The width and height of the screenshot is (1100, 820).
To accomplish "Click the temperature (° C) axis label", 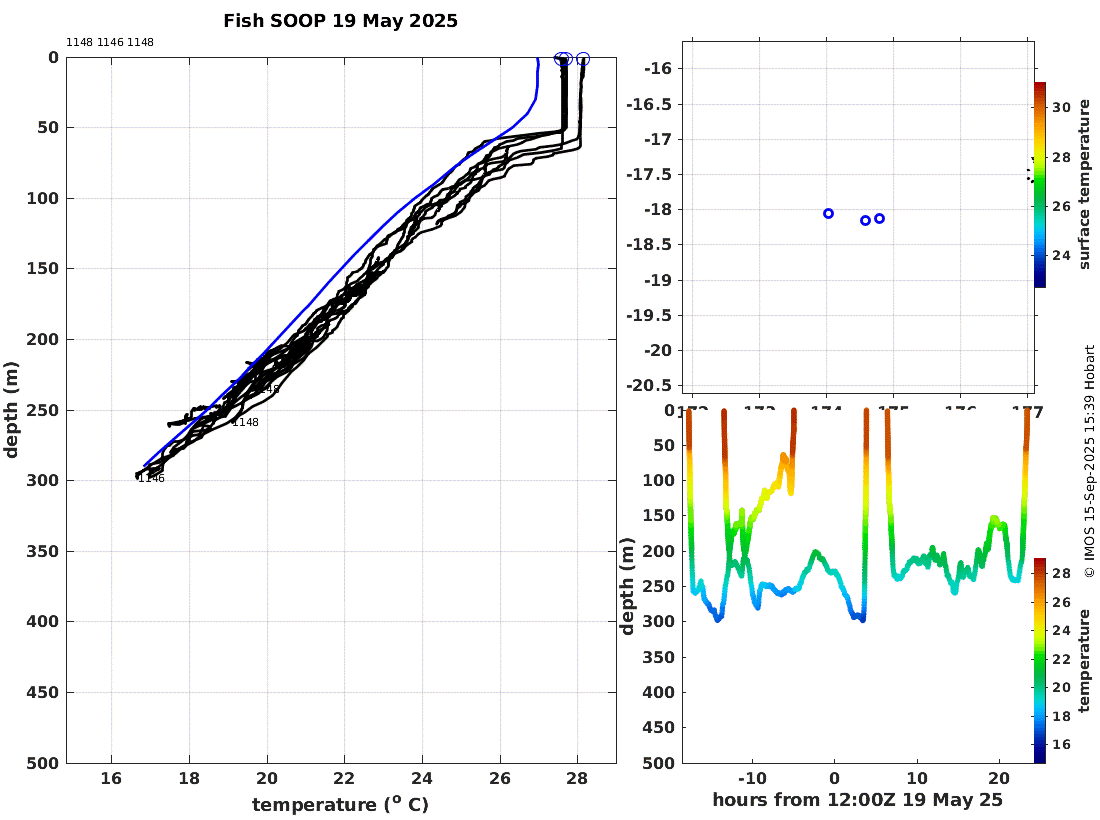I will tap(340, 804).
